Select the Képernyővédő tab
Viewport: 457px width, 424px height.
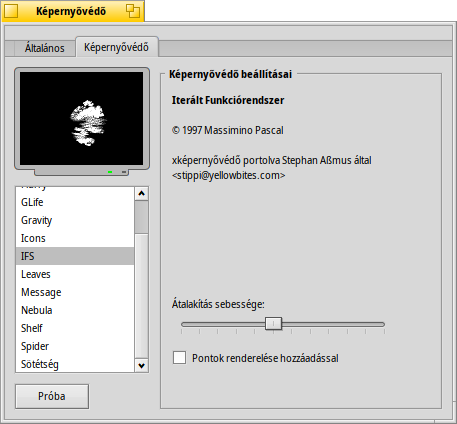point(116,47)
